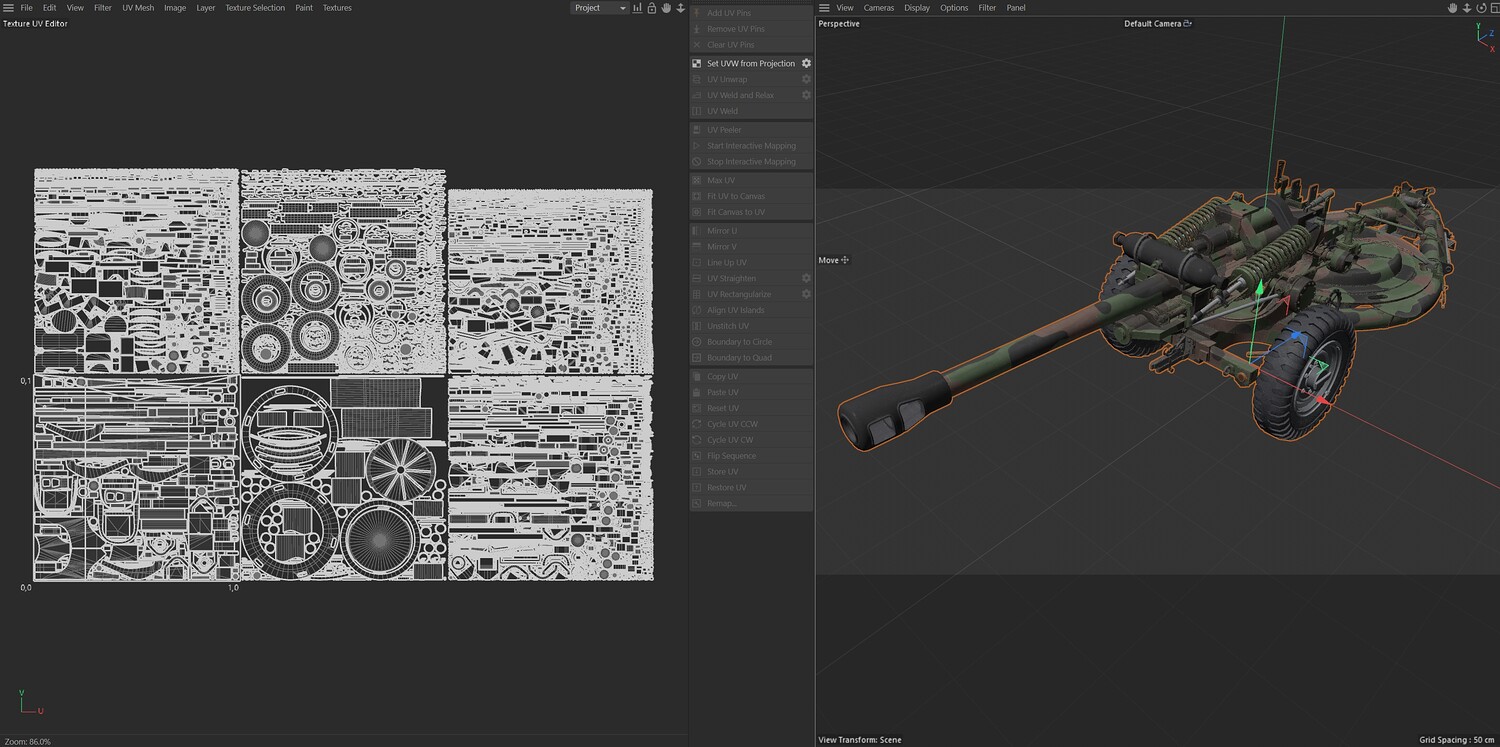
Task: Click Set UVW from Projection command
Action: 751,63
